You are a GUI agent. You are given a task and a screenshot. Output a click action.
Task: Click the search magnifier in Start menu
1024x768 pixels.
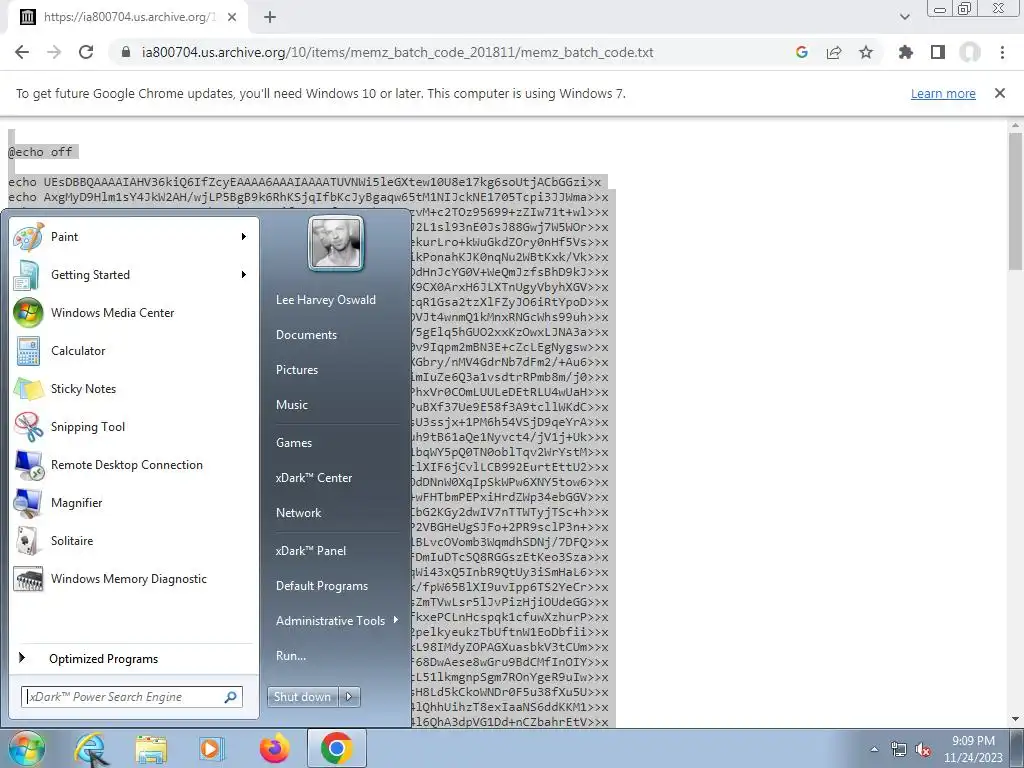tap(230, 697)
